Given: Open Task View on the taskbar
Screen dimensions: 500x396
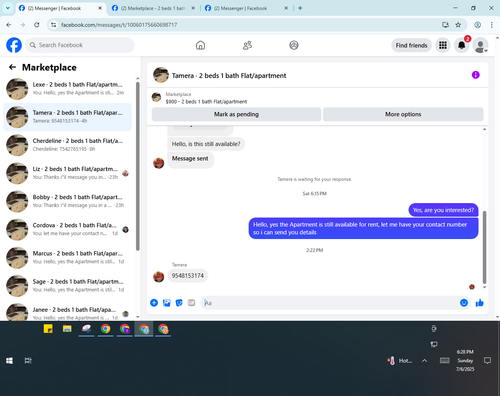Looking at the screenshot, I should pyautogui.click(x=28, y=360).
